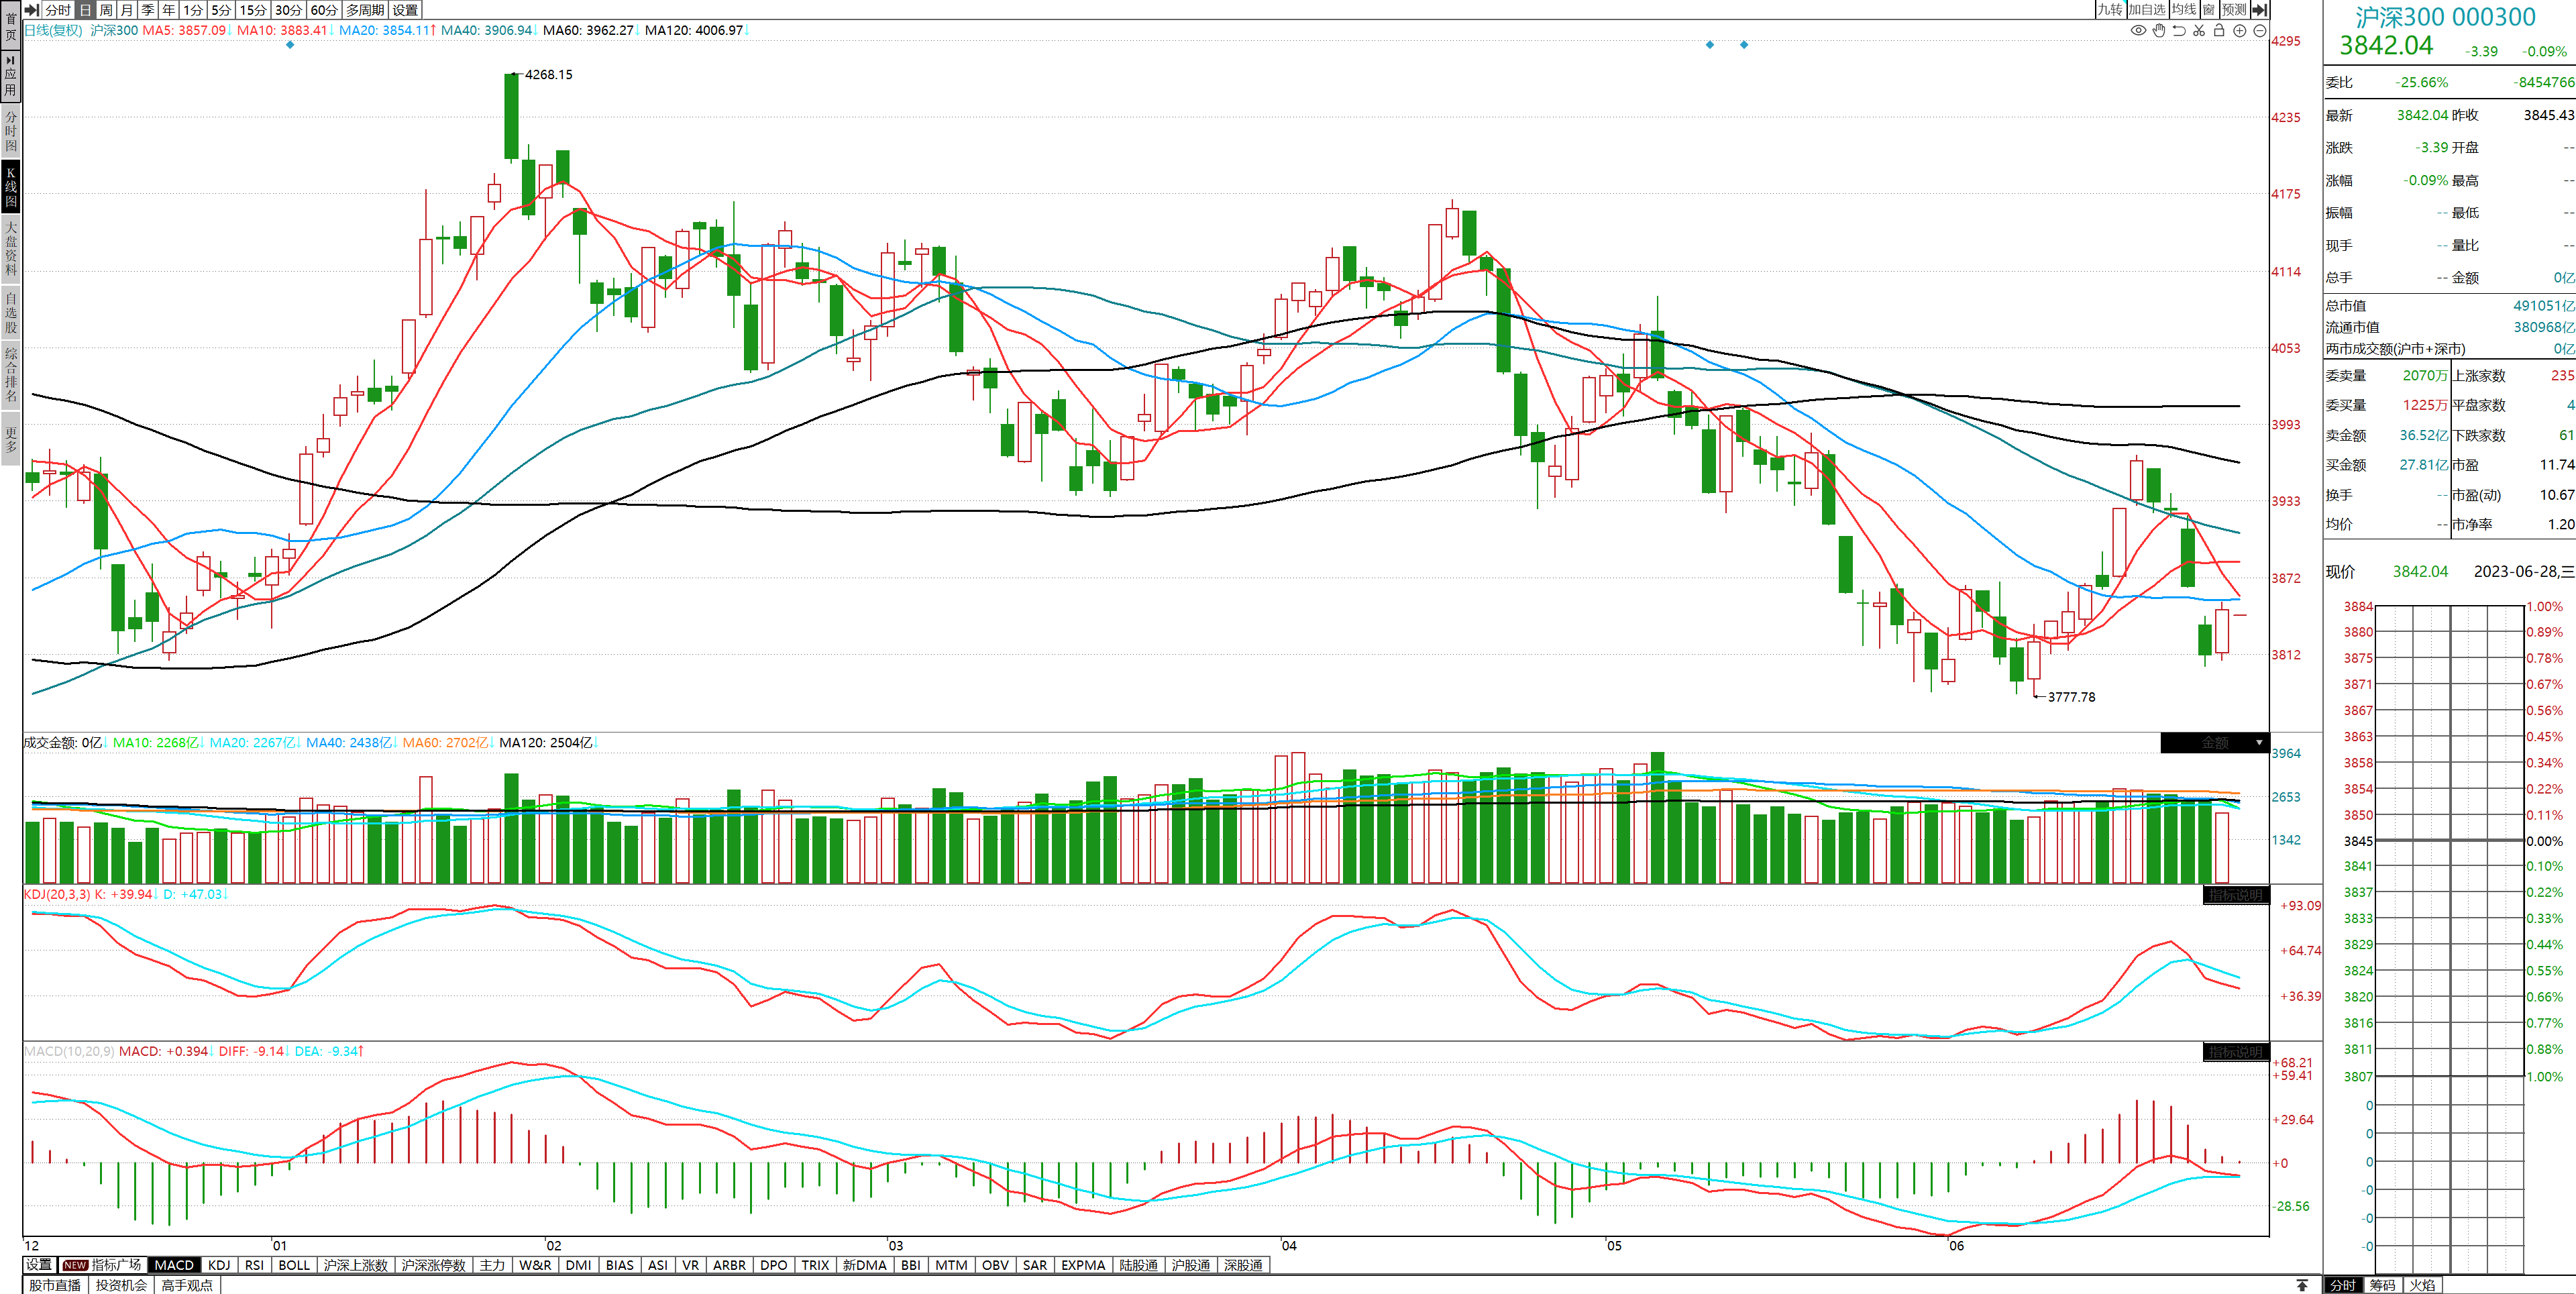Zoom in with the plus circle icon

(2240, 31)
